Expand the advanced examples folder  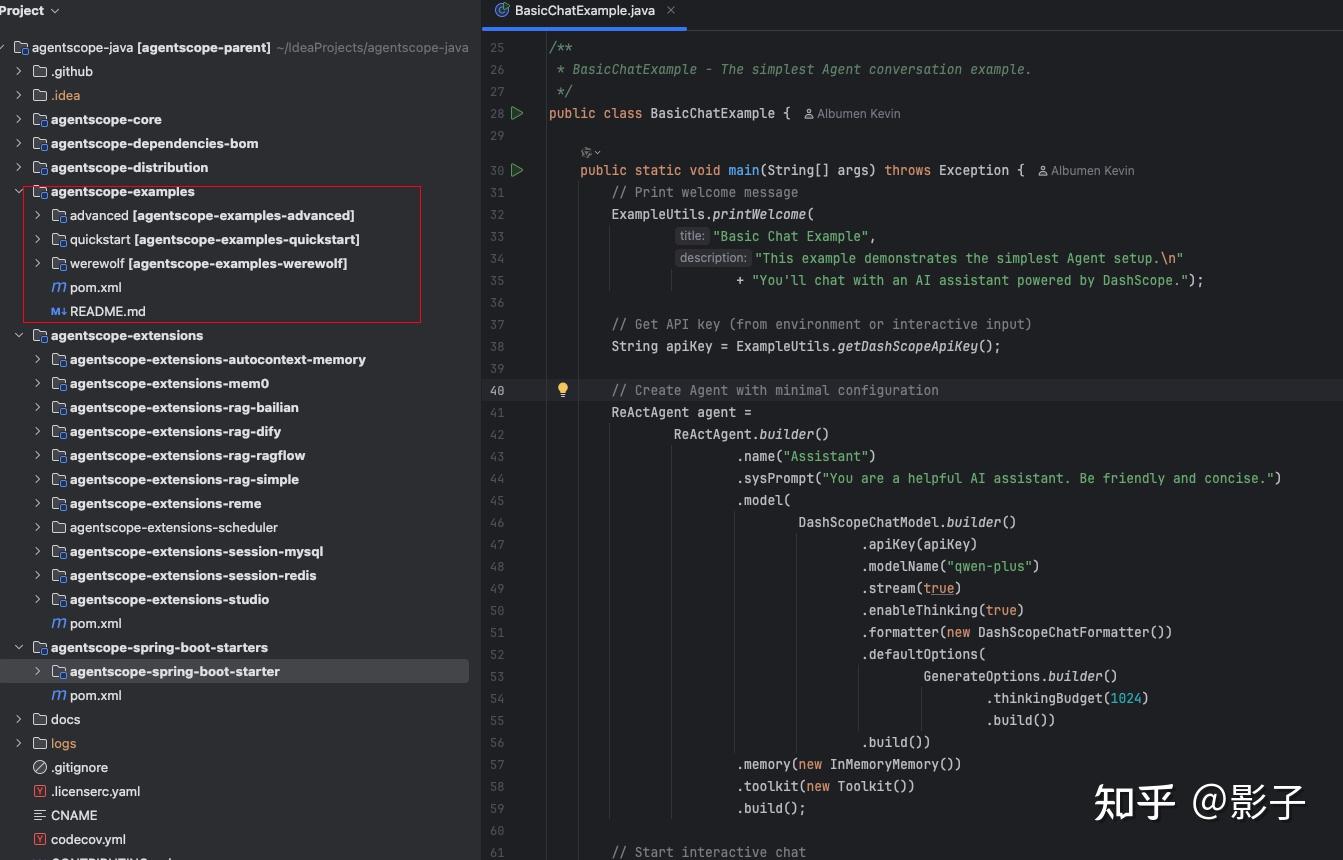[x=38, y=215]
